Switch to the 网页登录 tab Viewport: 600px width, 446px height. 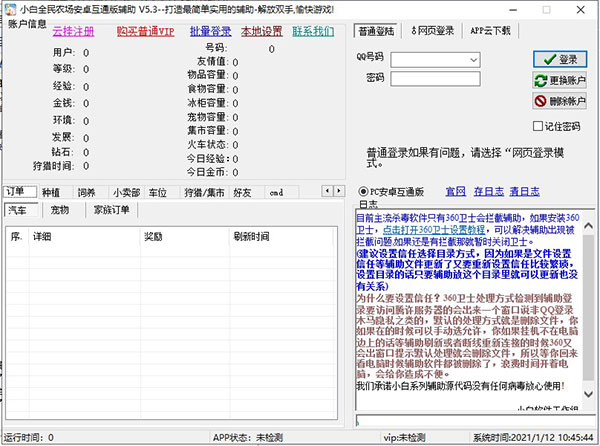[432, 31]
